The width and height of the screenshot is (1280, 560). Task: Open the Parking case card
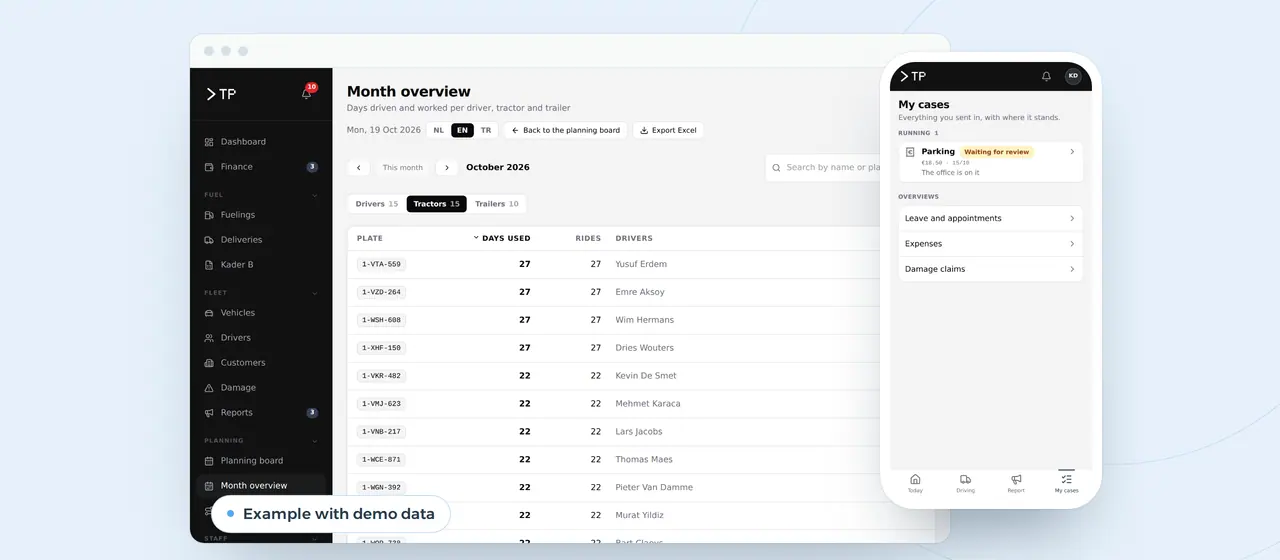click(990, 162)
